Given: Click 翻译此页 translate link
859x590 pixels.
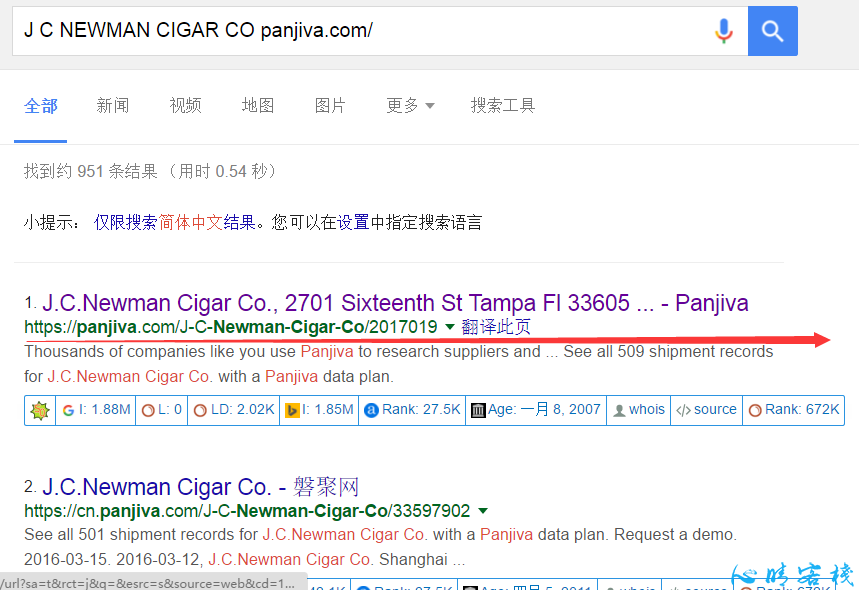Looking at the screenshot, I should click(x=496, y=327).
